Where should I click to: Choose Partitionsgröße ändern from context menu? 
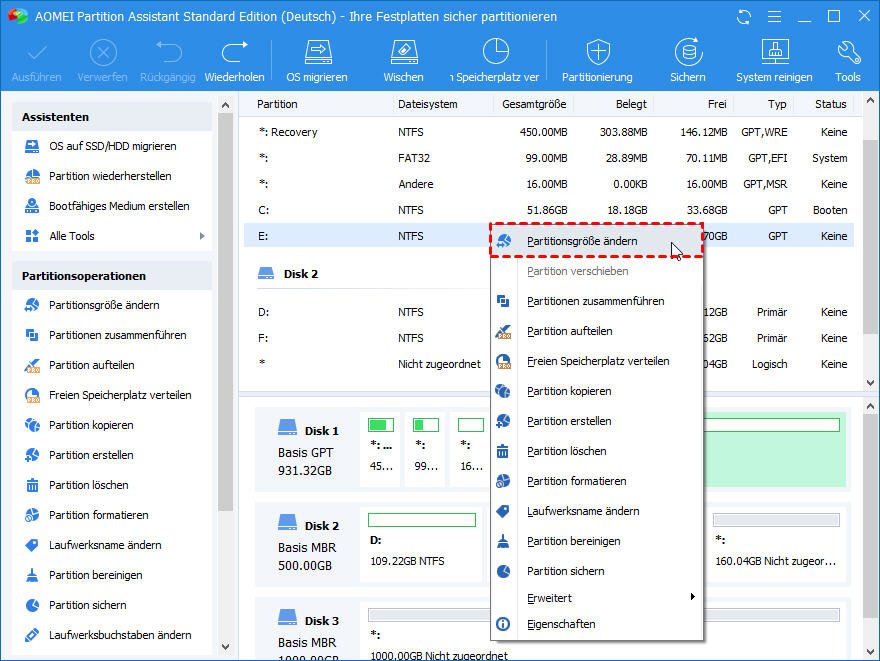pos(582,241)
